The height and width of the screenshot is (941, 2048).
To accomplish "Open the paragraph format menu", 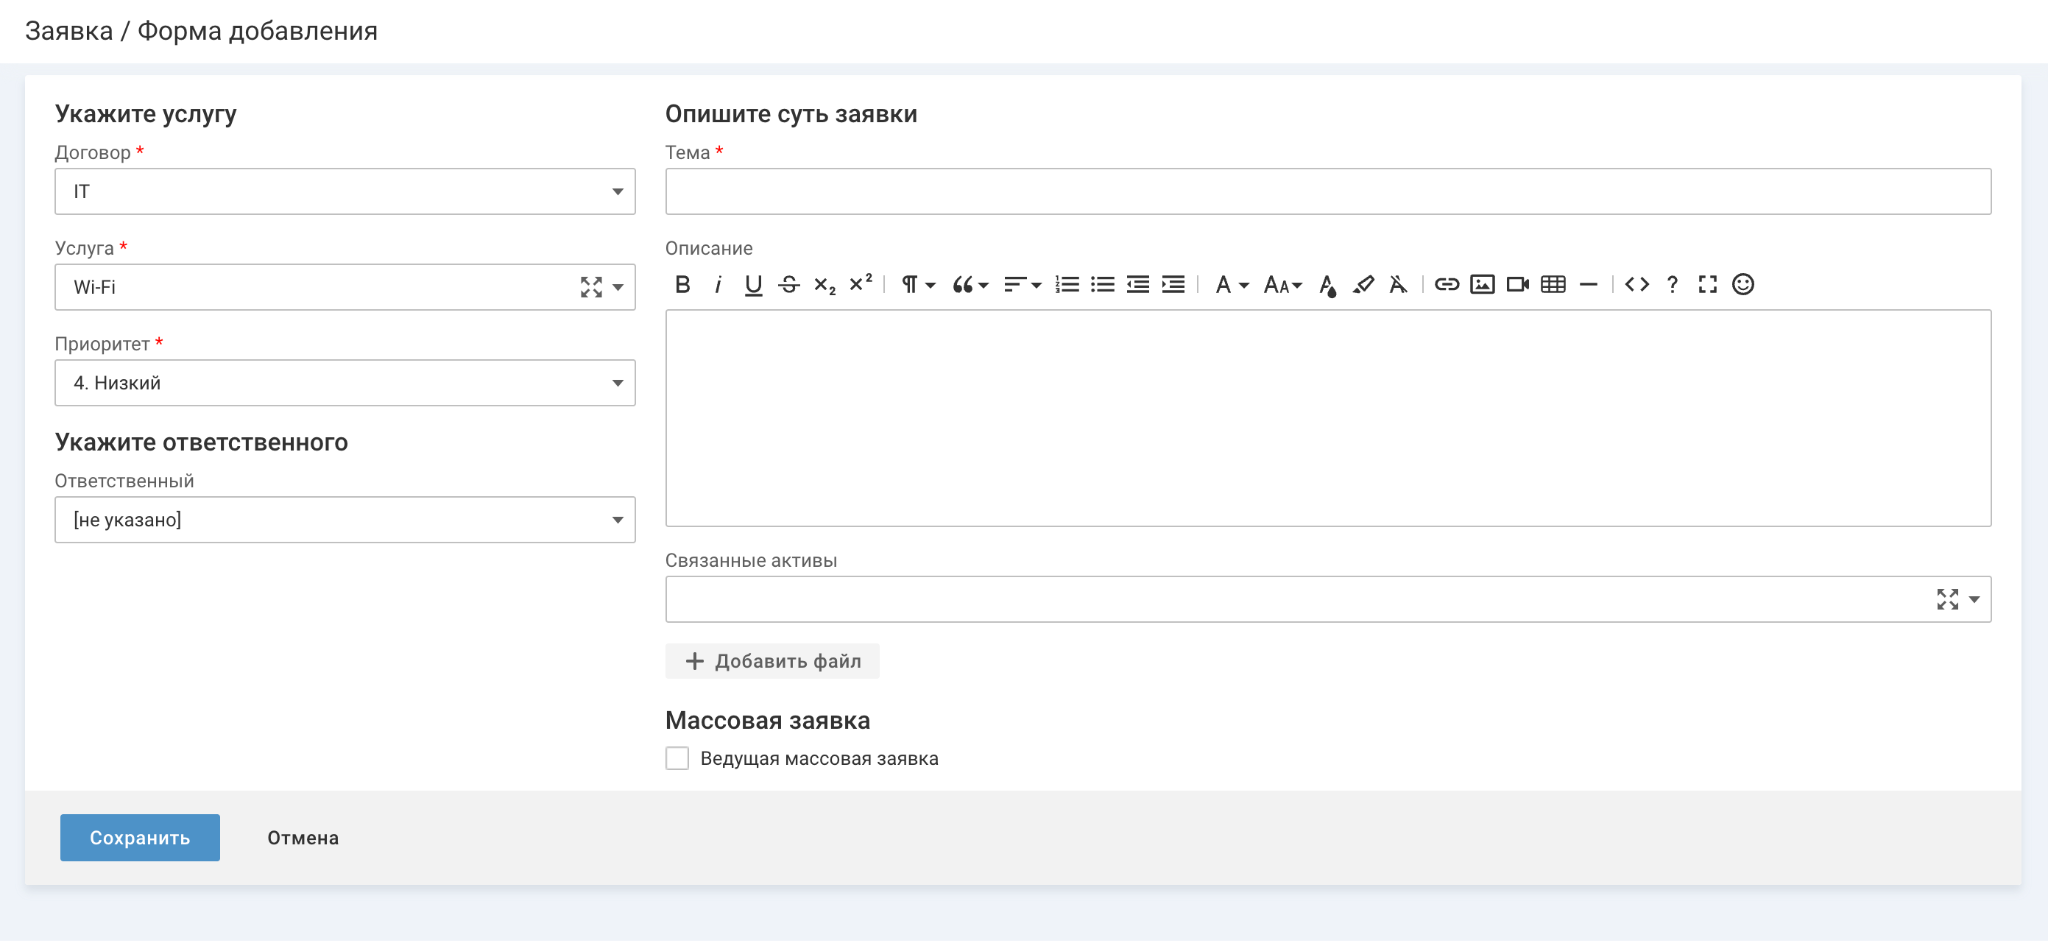I will 917,285.
